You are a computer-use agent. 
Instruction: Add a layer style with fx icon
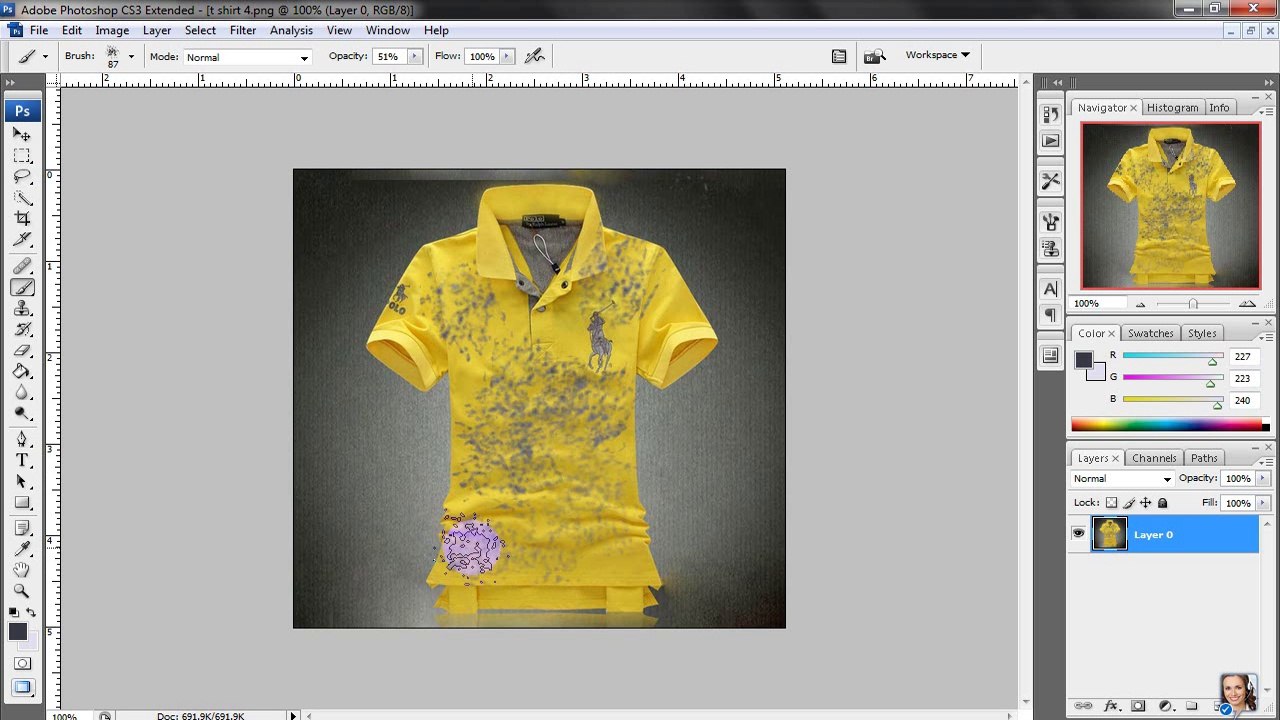1110,707
